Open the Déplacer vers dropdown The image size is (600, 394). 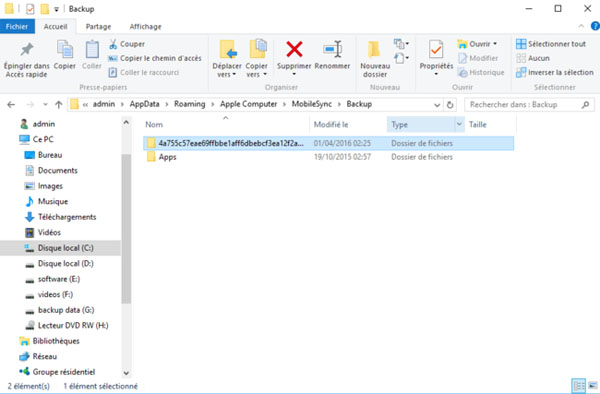click(227, 59)
